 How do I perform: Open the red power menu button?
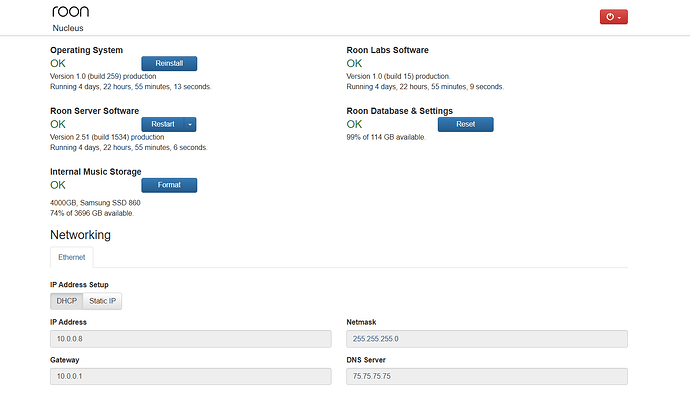pos(613,17)
